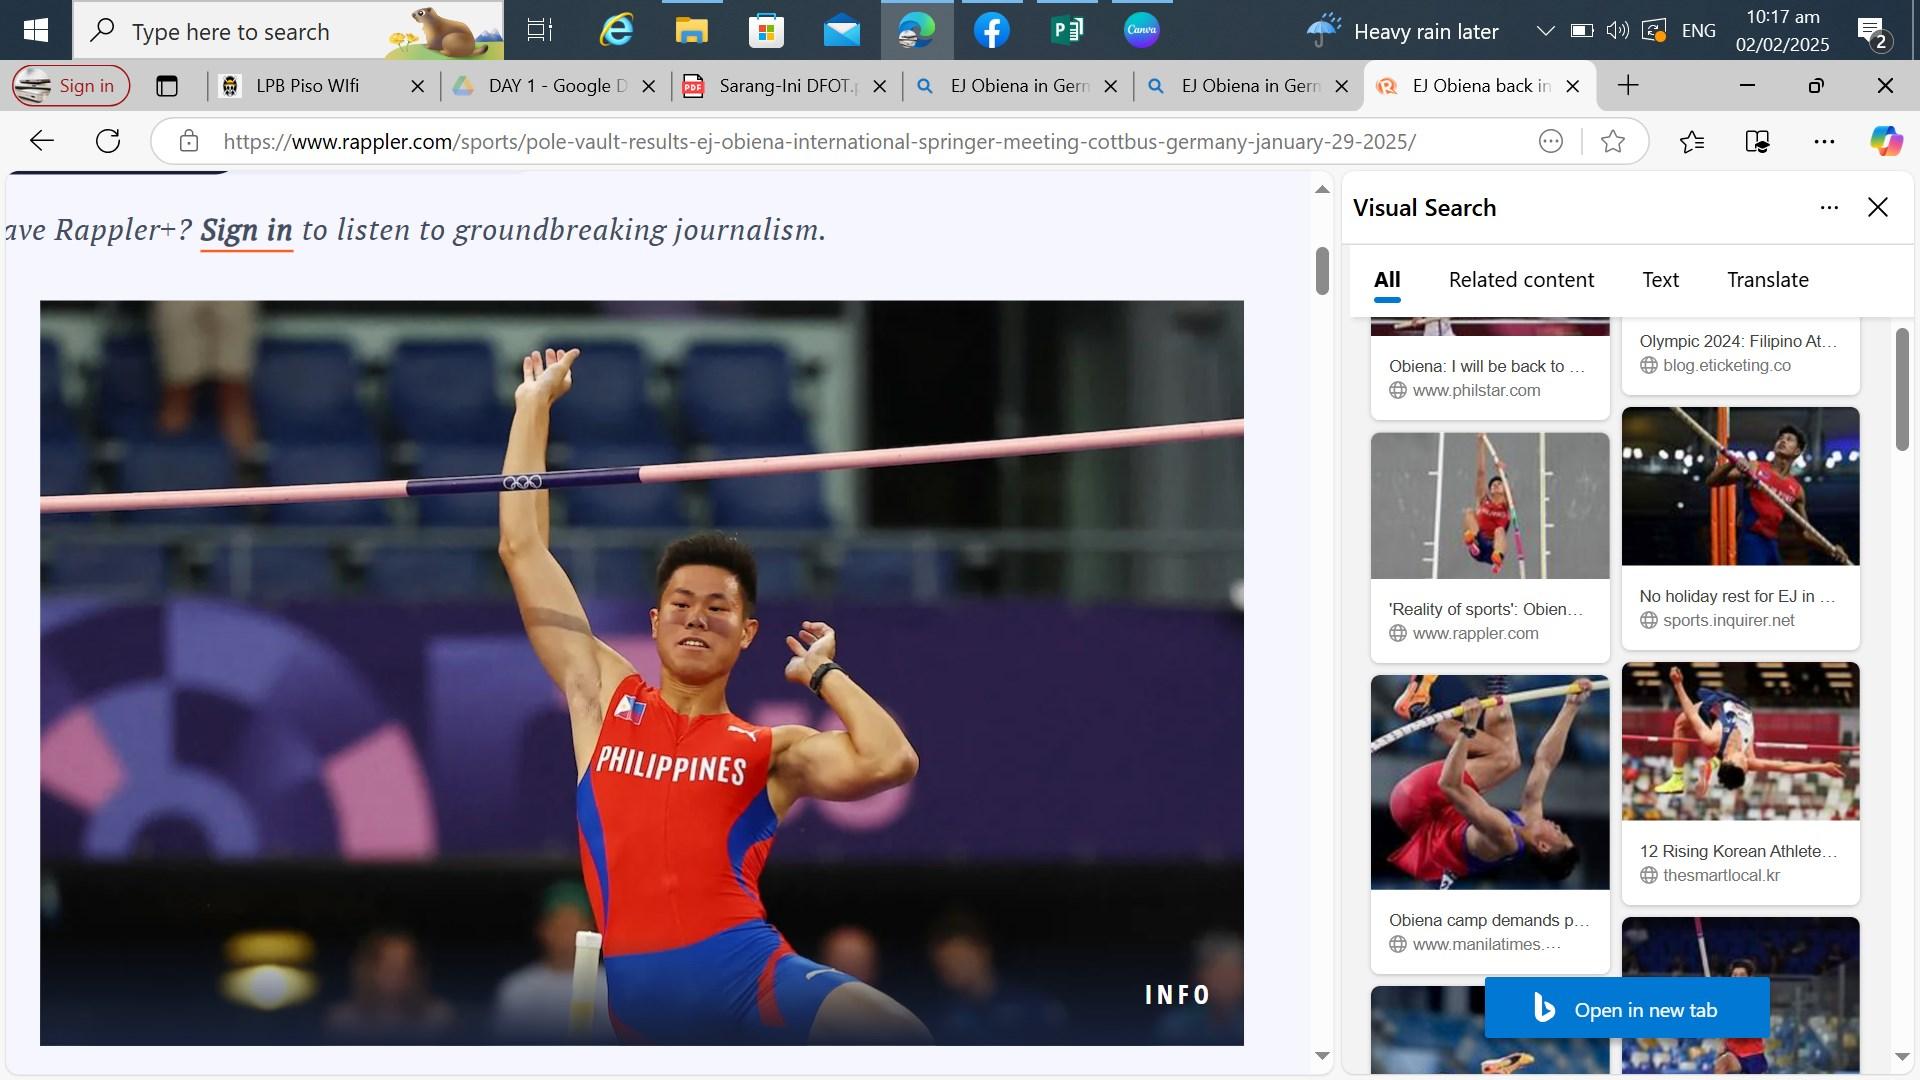Open the Canva app from the taskbar
Viewport: 1920px width, 1080px height.
pyautogui.click(x=1141, y=30)
